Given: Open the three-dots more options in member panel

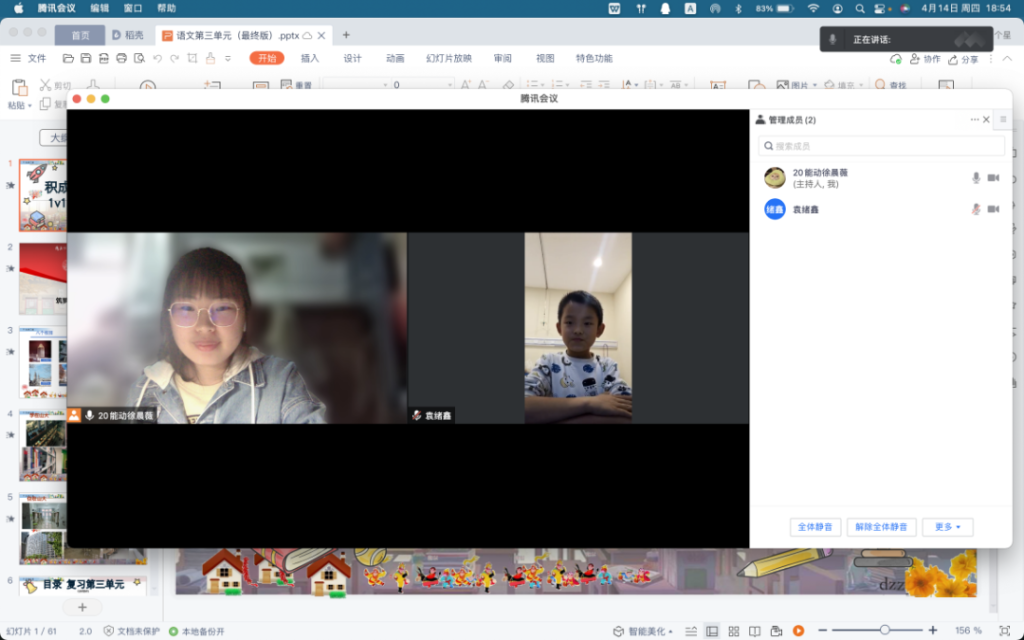Looking at the screenshot, I should point(974,120).
